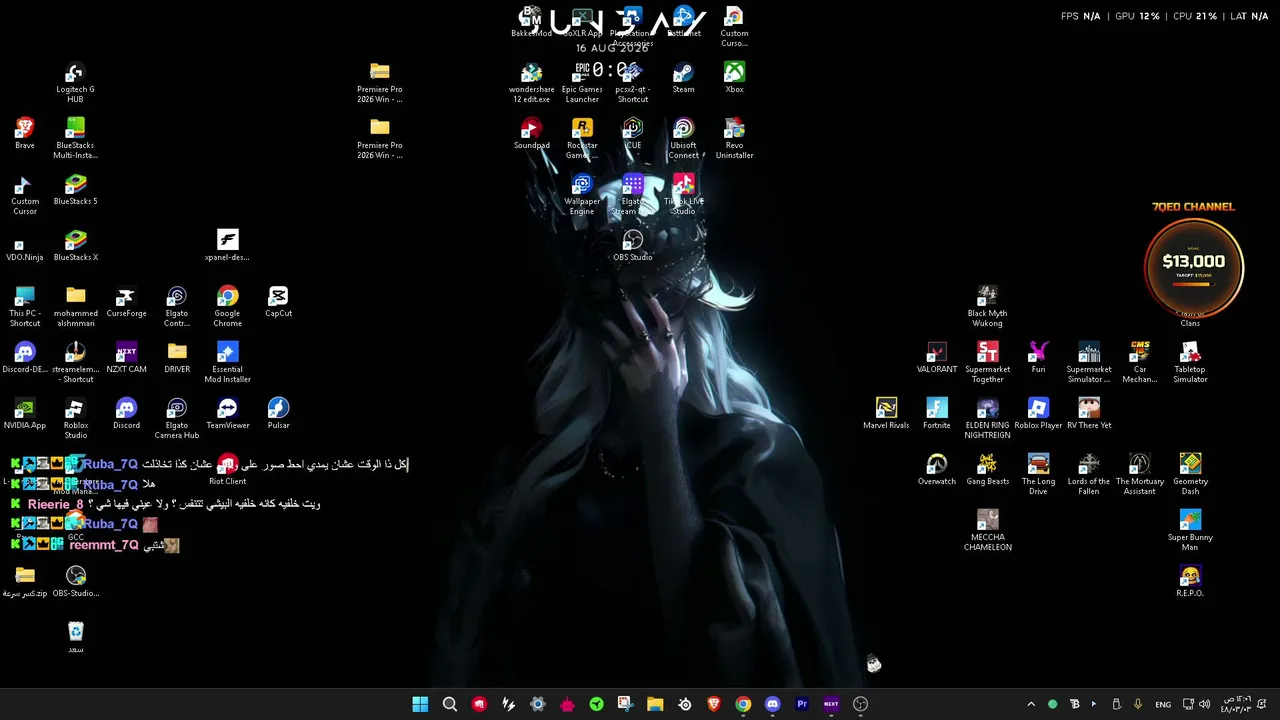1280x720 pixels.
Task: Open the BlueStacks 5 desktop icon
Action: pyautogui.click(x=75, y=190)
